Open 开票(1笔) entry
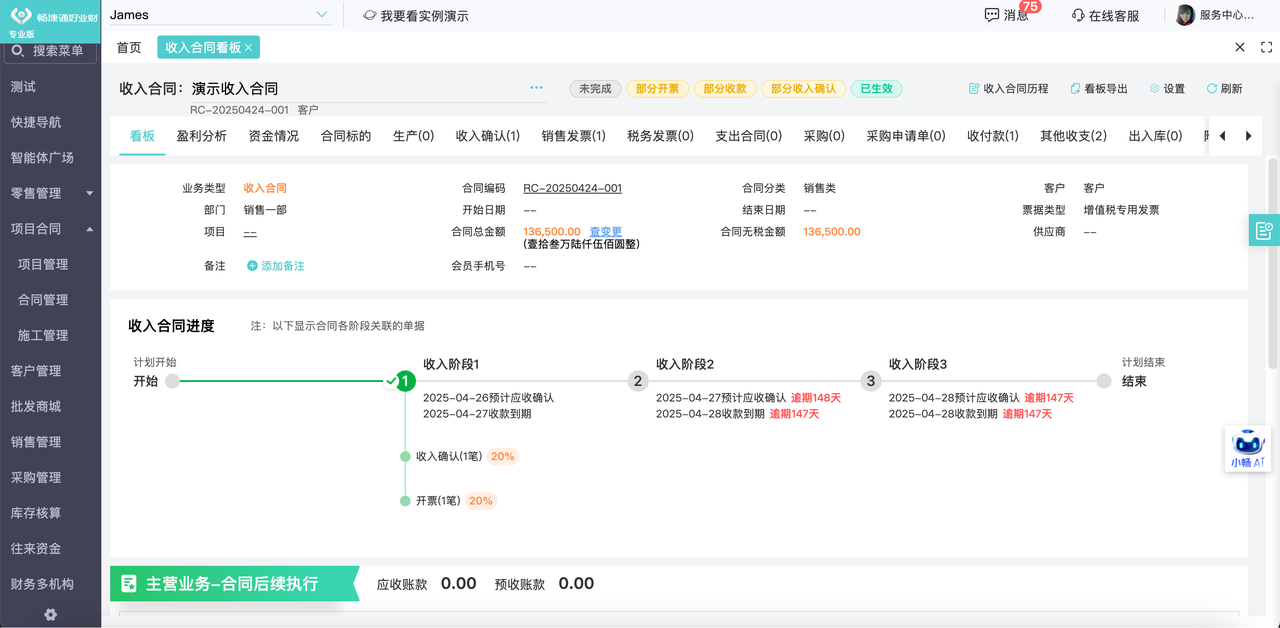 click(x=438, y=500)
